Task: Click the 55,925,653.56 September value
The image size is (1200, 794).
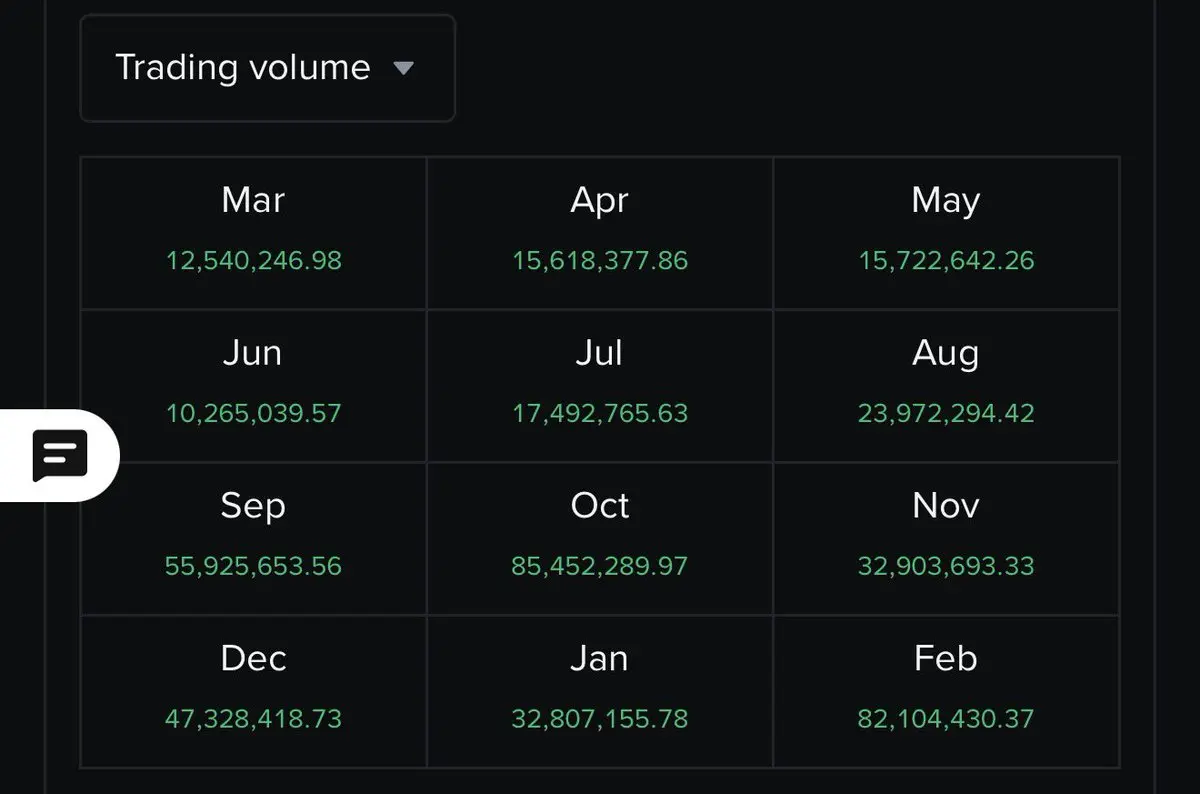Action: point(253,566)
